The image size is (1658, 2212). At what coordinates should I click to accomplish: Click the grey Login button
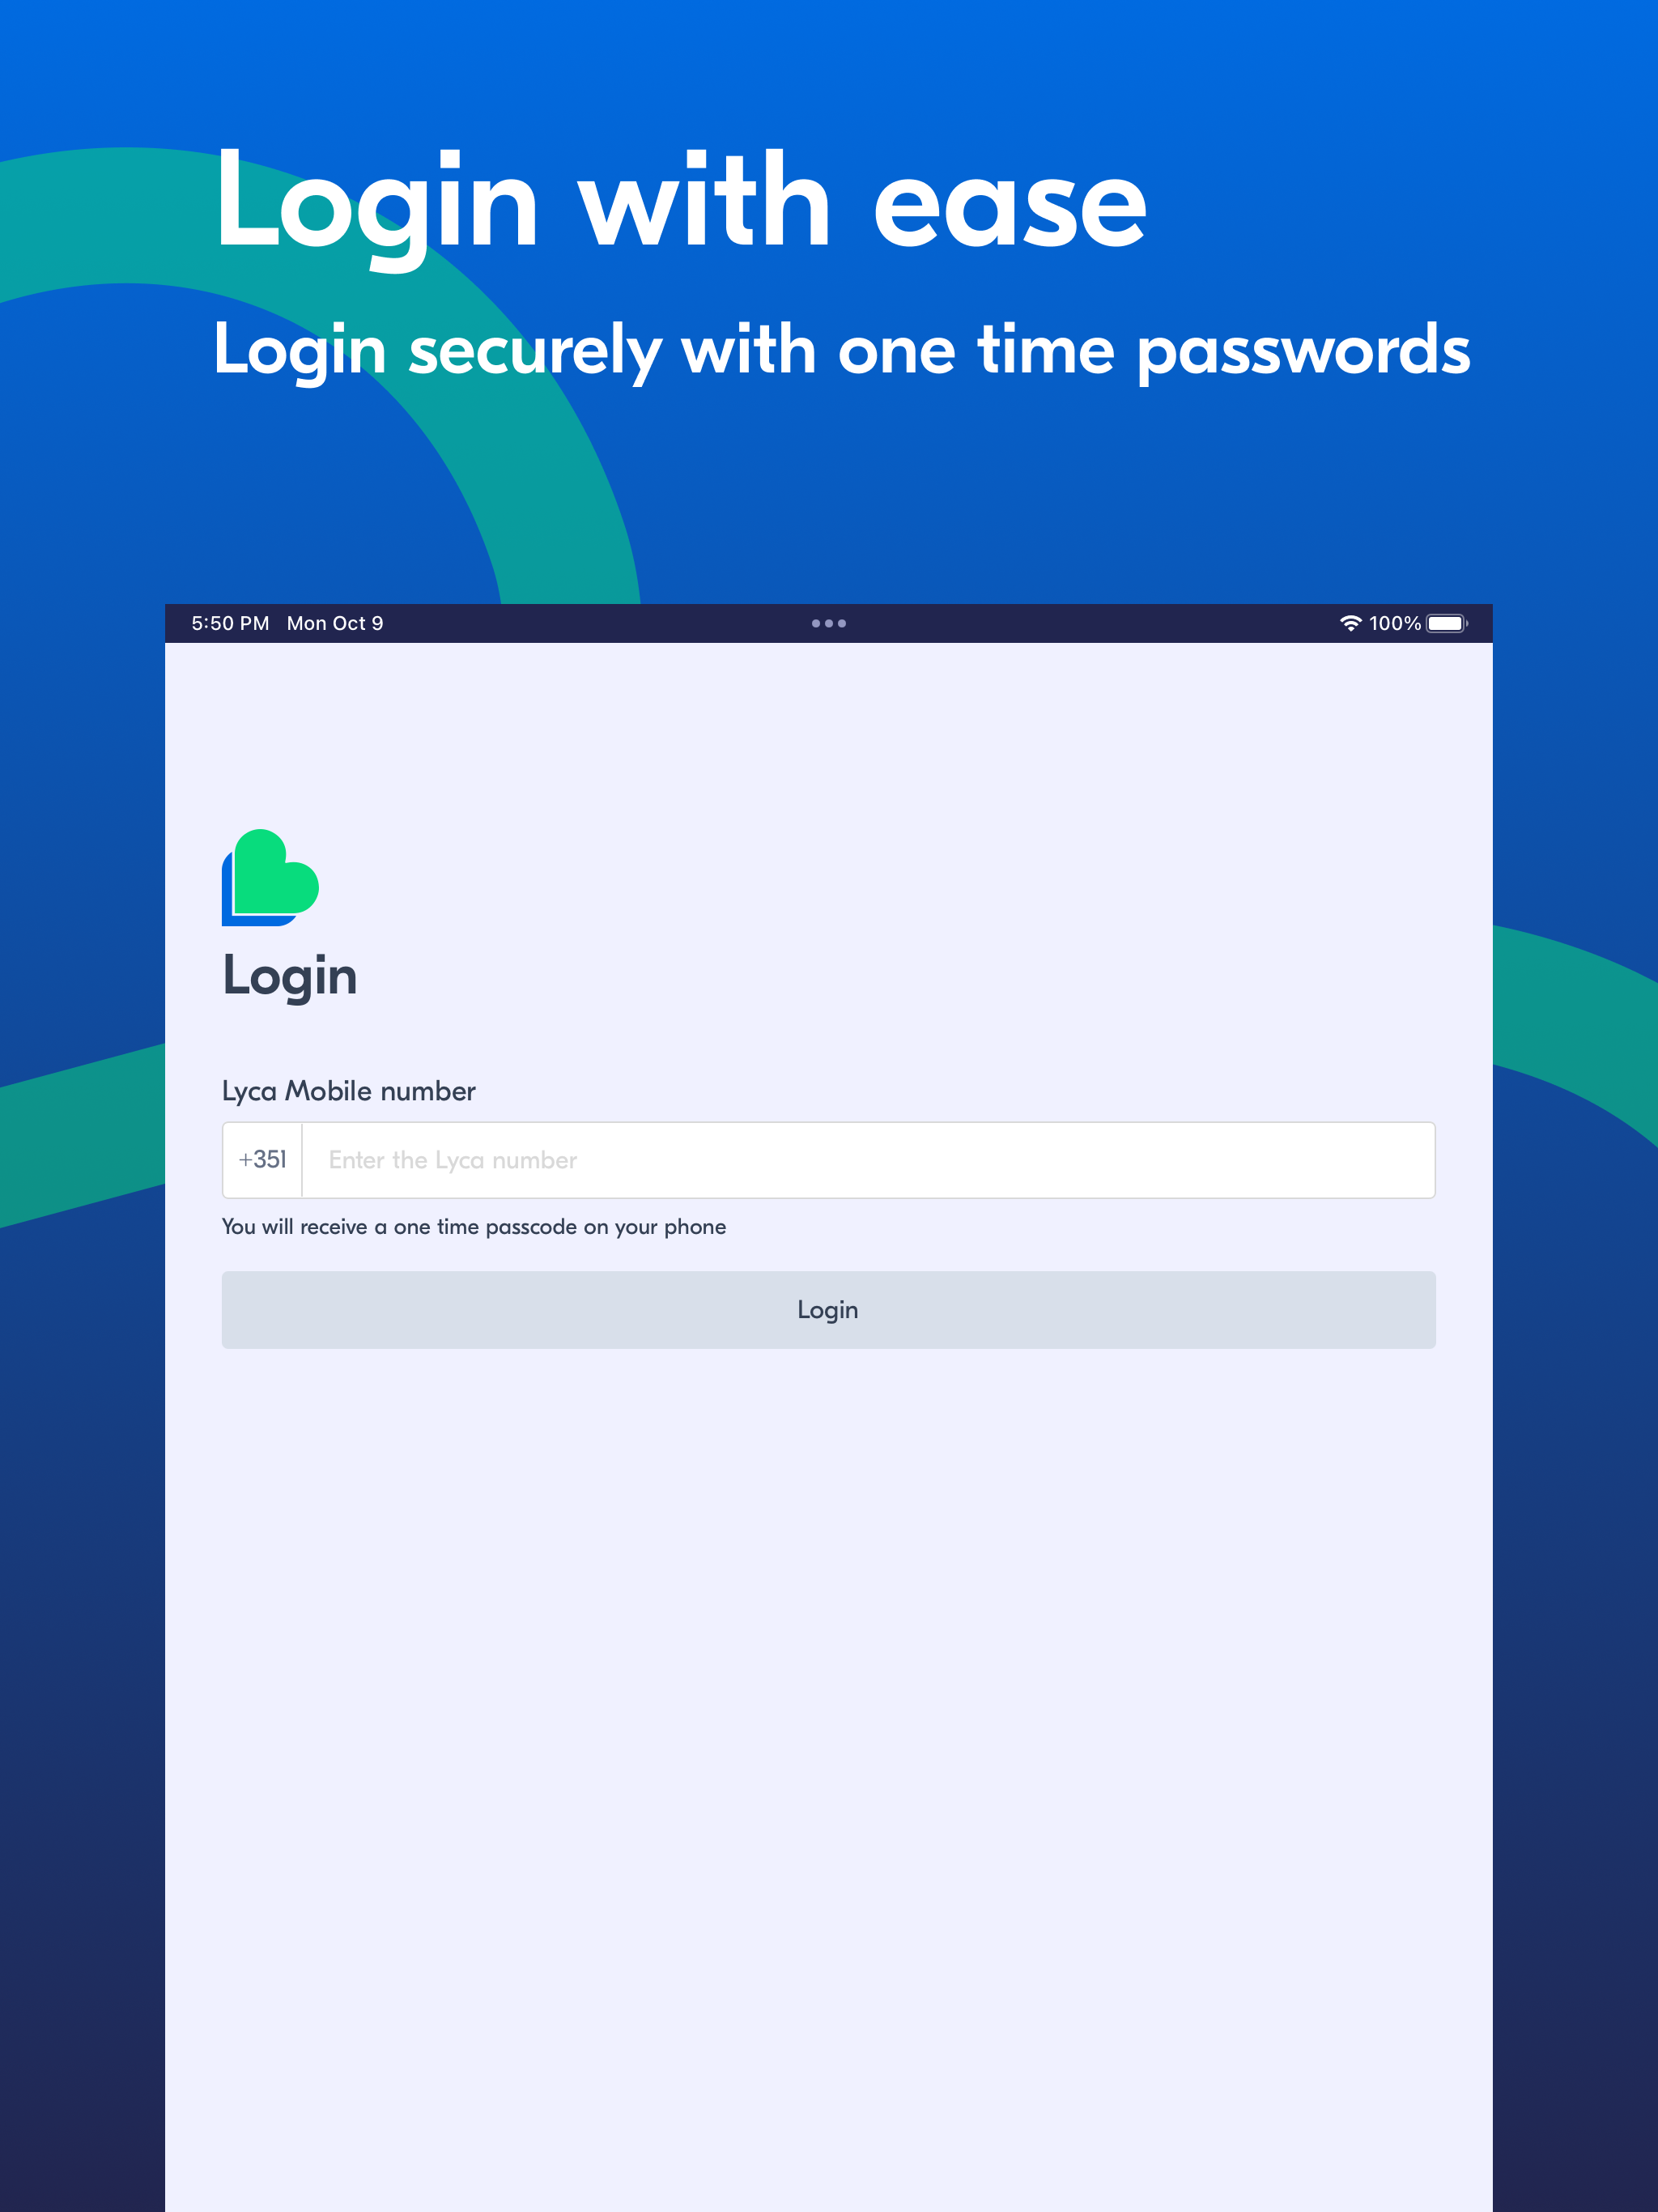pyautogui.click(x=828, y=1309)
